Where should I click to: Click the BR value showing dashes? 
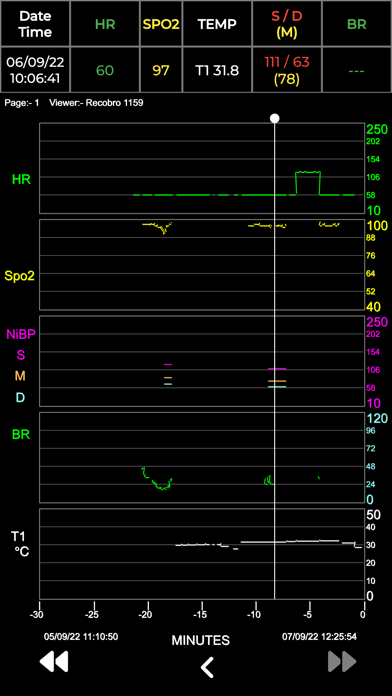[356, 71]
